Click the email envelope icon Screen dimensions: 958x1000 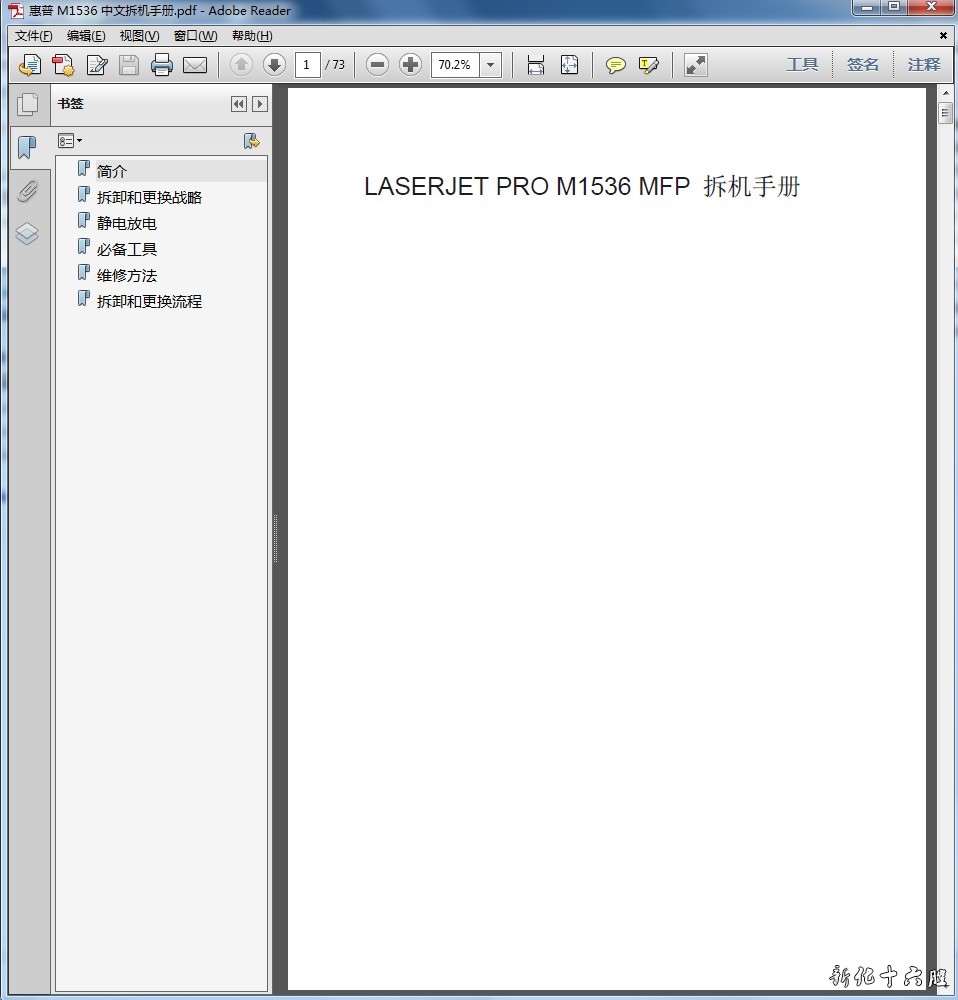(x=195, y=65)
